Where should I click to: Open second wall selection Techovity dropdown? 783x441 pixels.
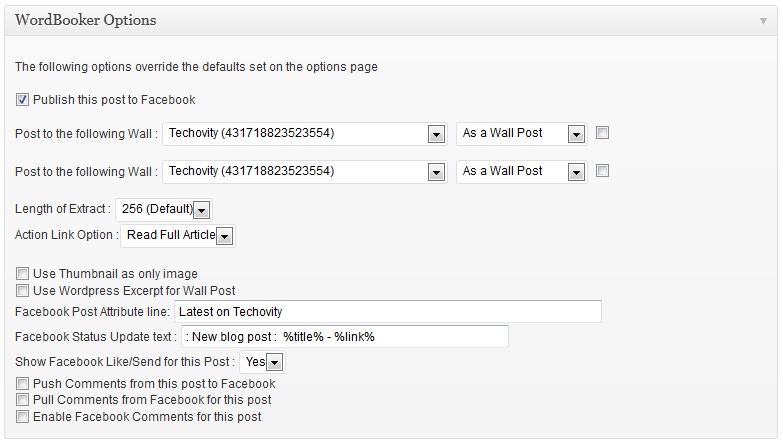coord(435,172)
